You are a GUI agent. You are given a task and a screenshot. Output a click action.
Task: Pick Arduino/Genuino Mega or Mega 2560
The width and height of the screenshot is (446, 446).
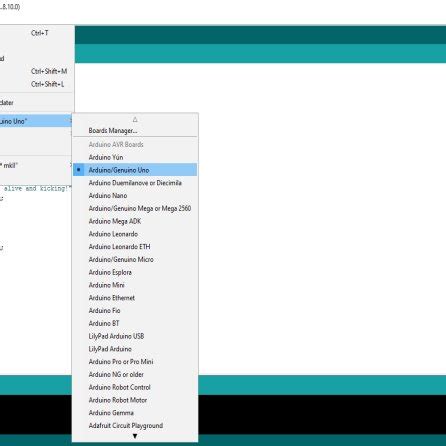[135, 208]
